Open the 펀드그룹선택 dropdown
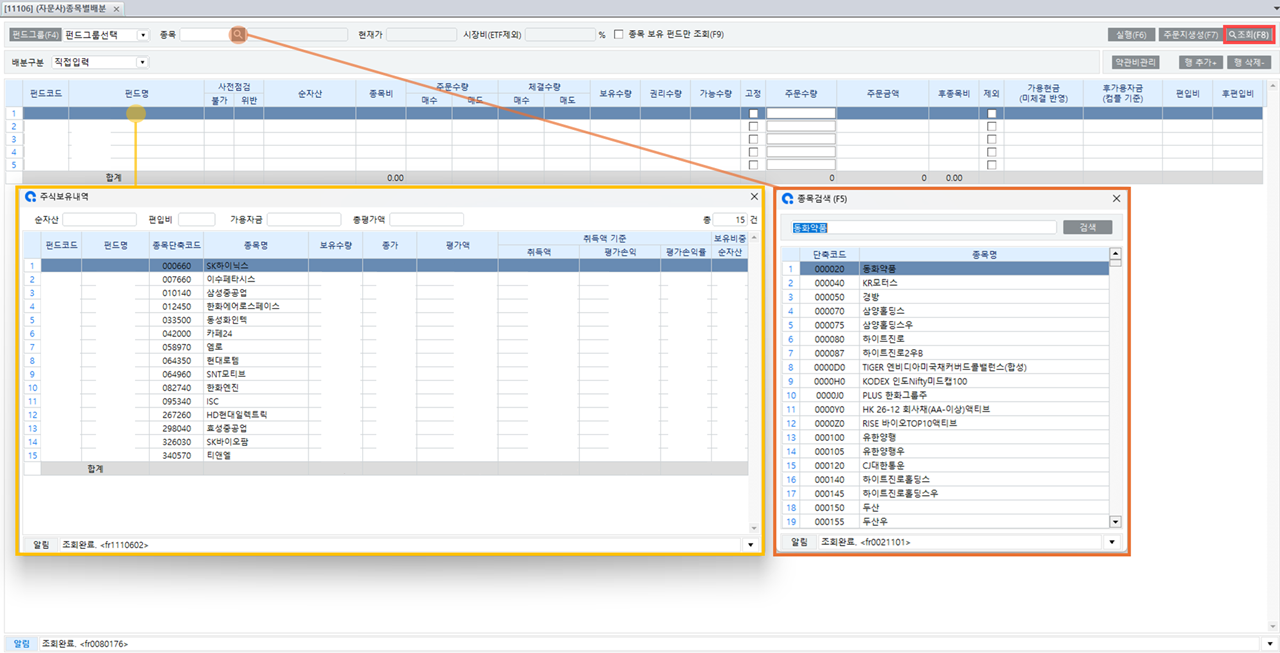The height and width of the screenshot is (653, 1280). coord(143,35)
